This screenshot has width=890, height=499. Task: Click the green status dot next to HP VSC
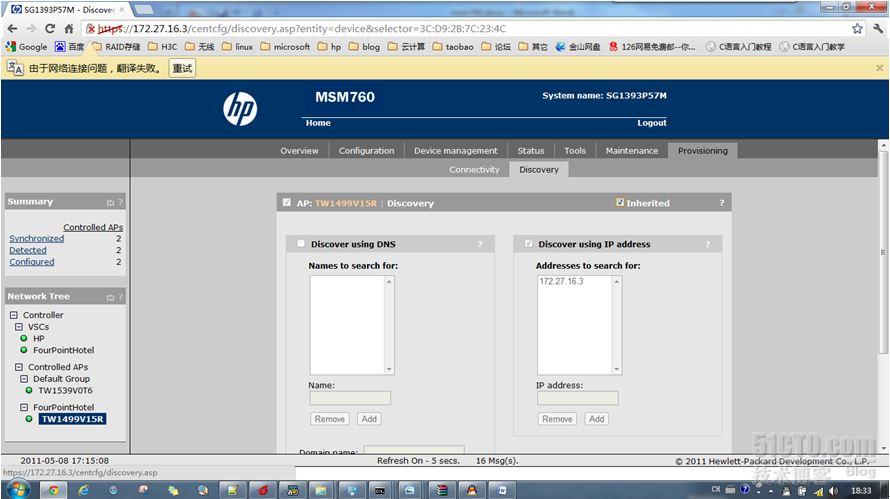24,338
